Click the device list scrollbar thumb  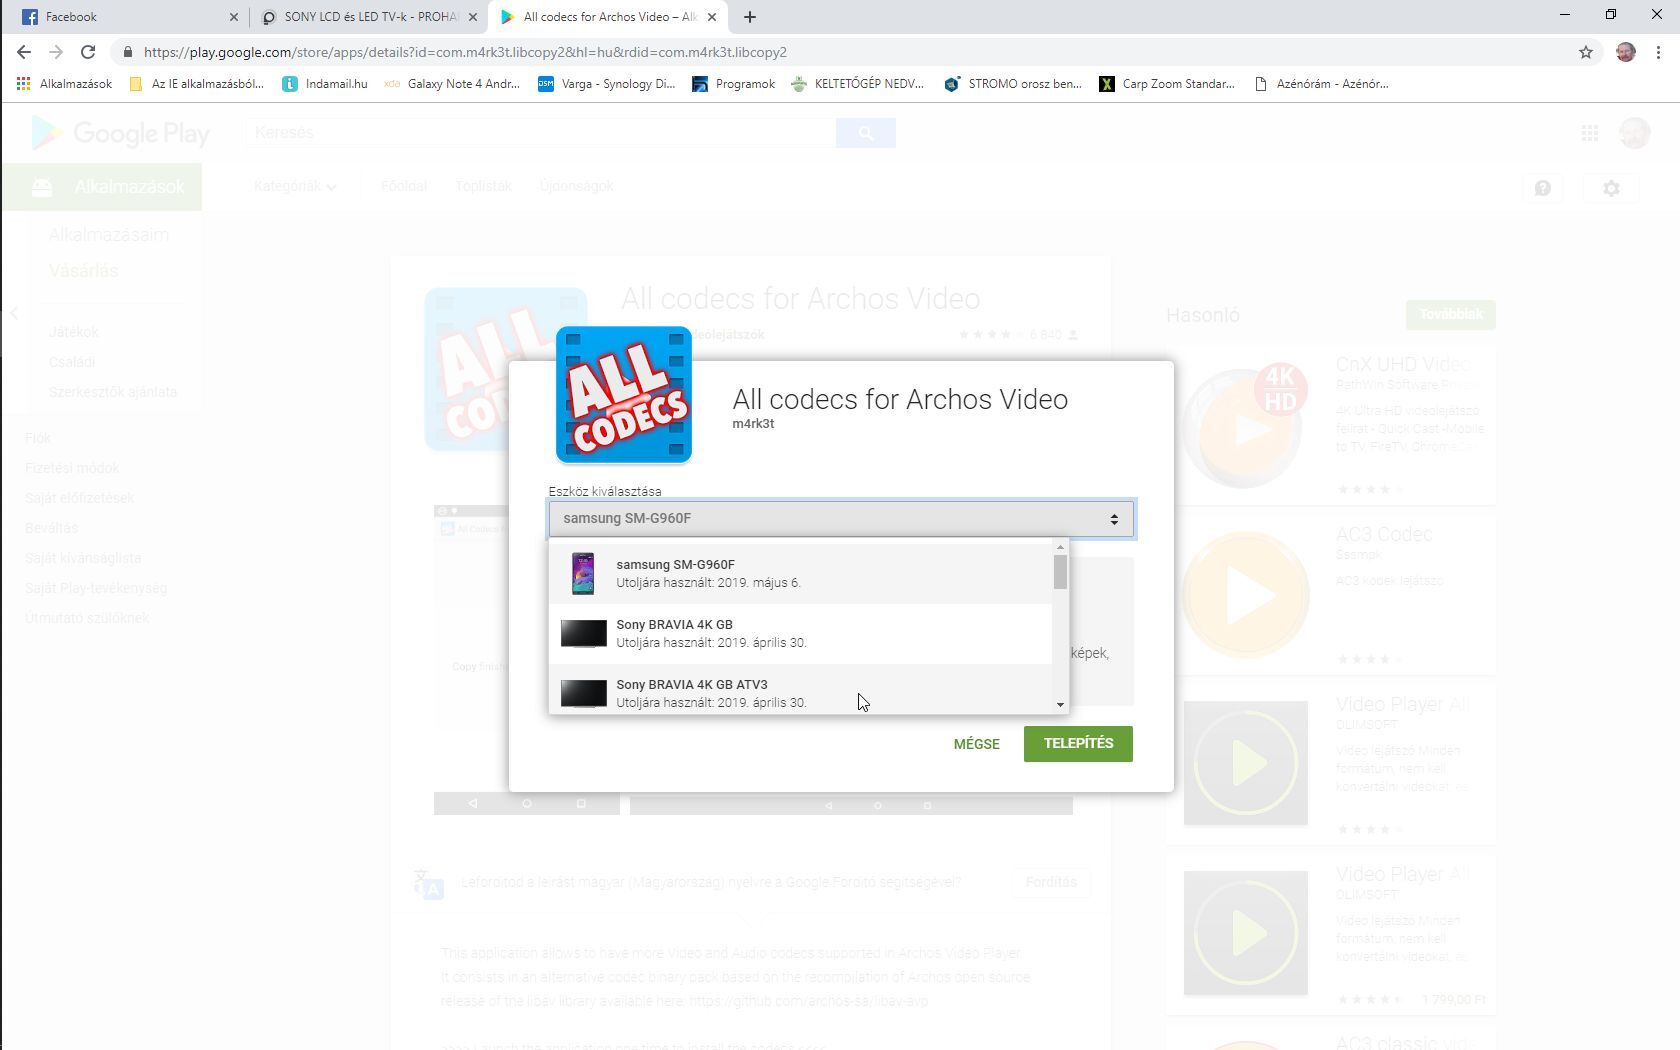point(1060,572)
